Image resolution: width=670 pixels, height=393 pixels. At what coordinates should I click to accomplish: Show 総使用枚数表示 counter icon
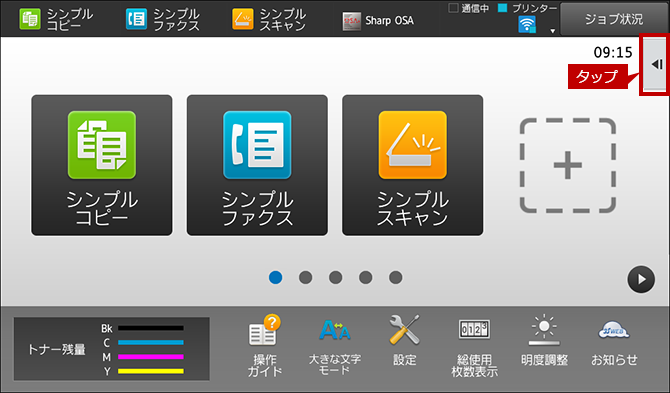tap(474, 347)
